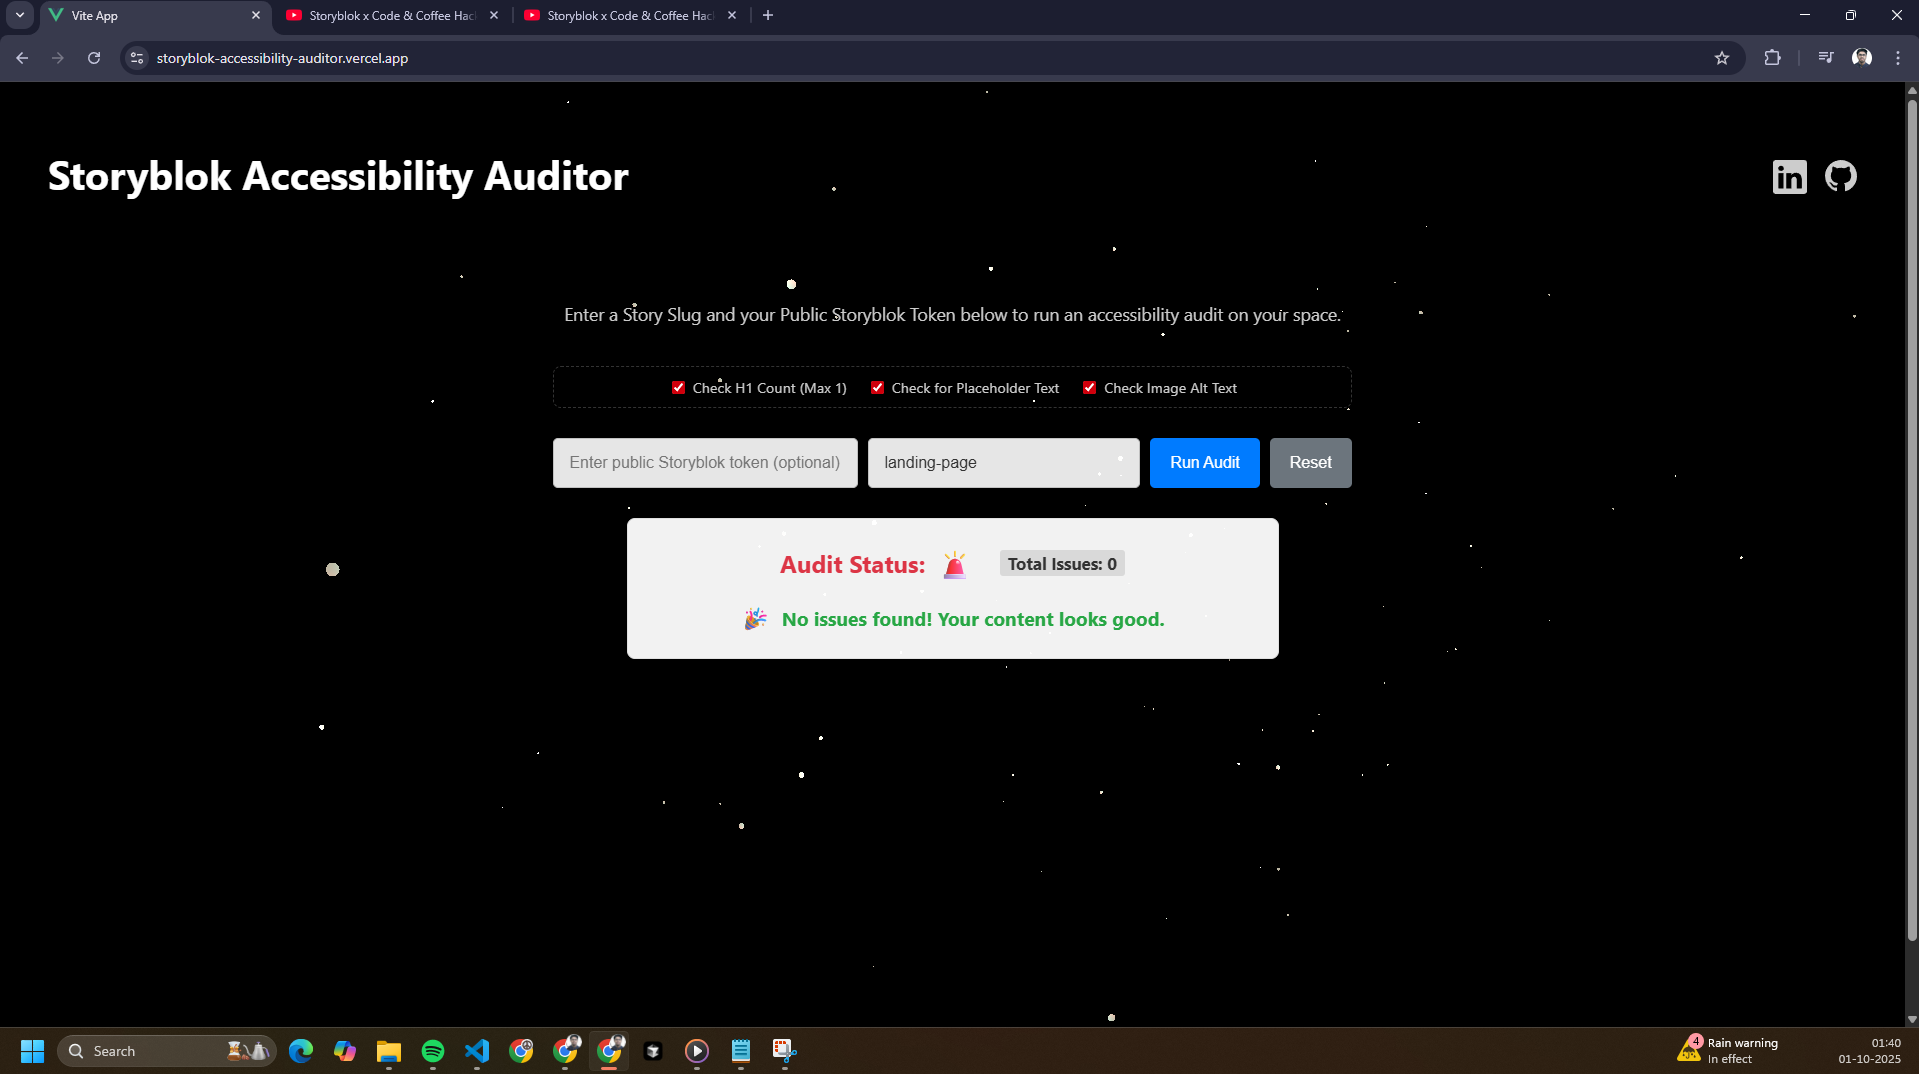Image resolution: width=1919 pixels, height=1074 pixels.
Task: Click the Storyblok Accessibility Auditor title
Action: tap(338, 177)
